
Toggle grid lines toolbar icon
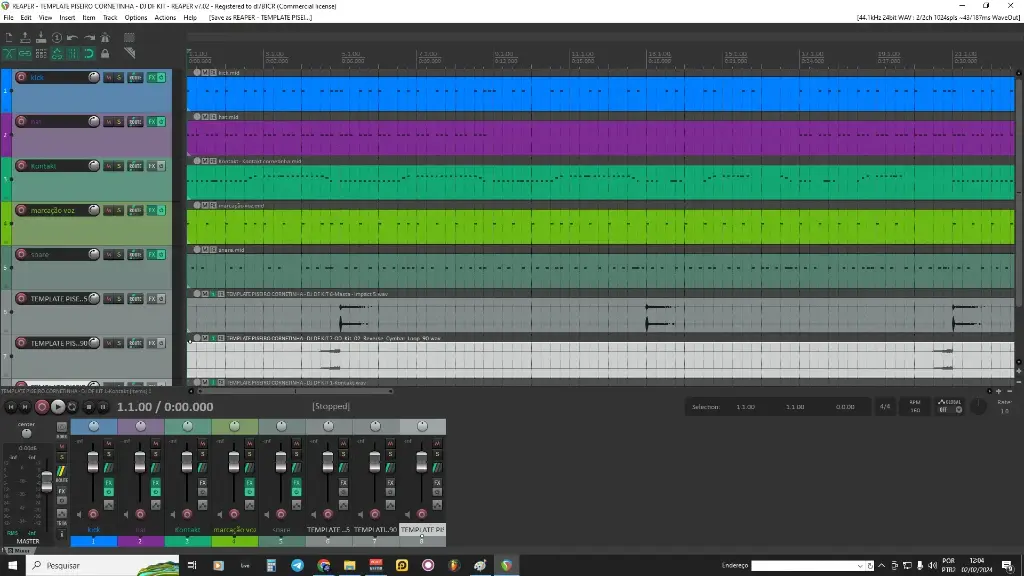(x=72, y=54)
